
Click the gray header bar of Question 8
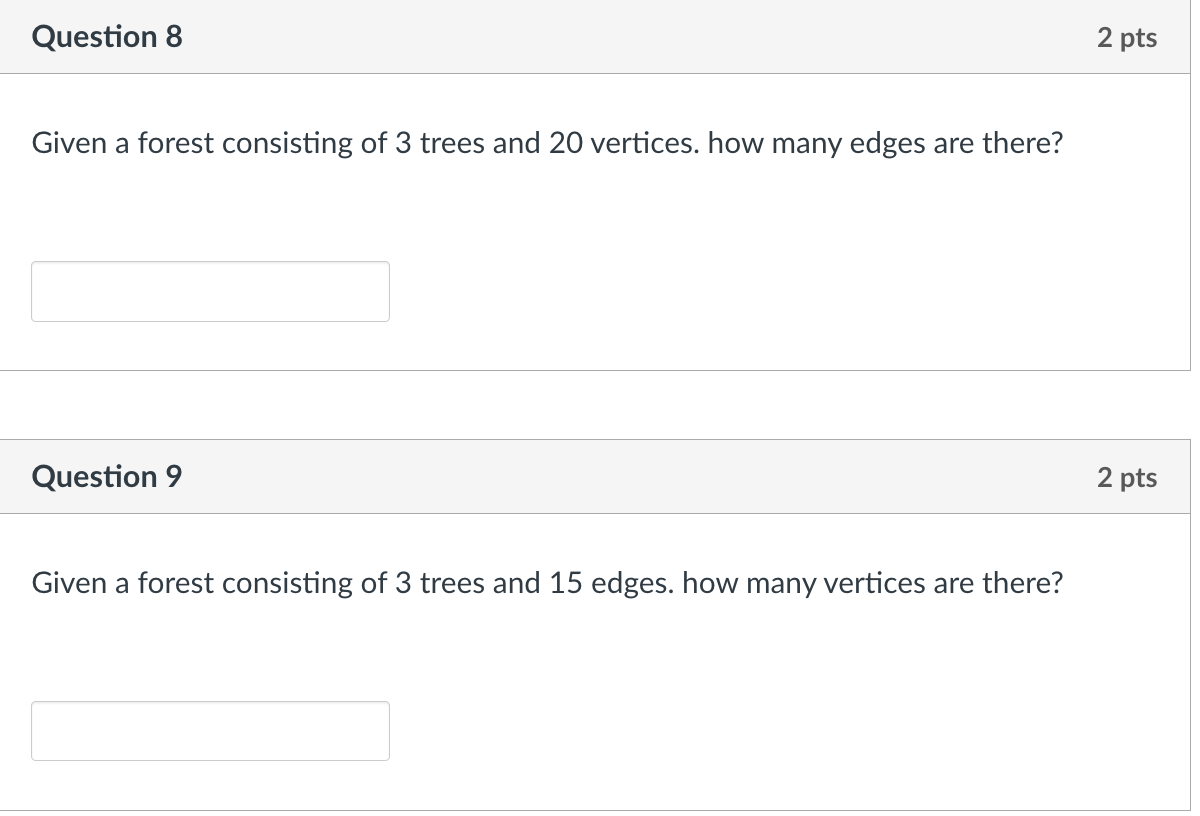(600, 36)
